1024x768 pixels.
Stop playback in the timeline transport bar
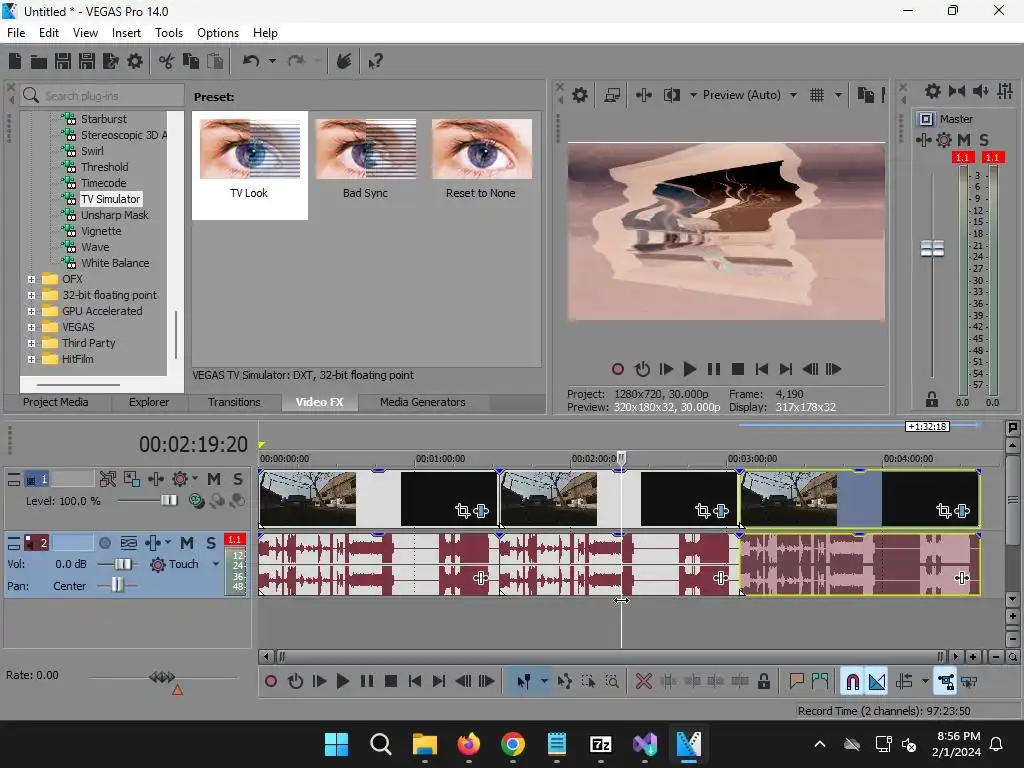pos(391,682)
